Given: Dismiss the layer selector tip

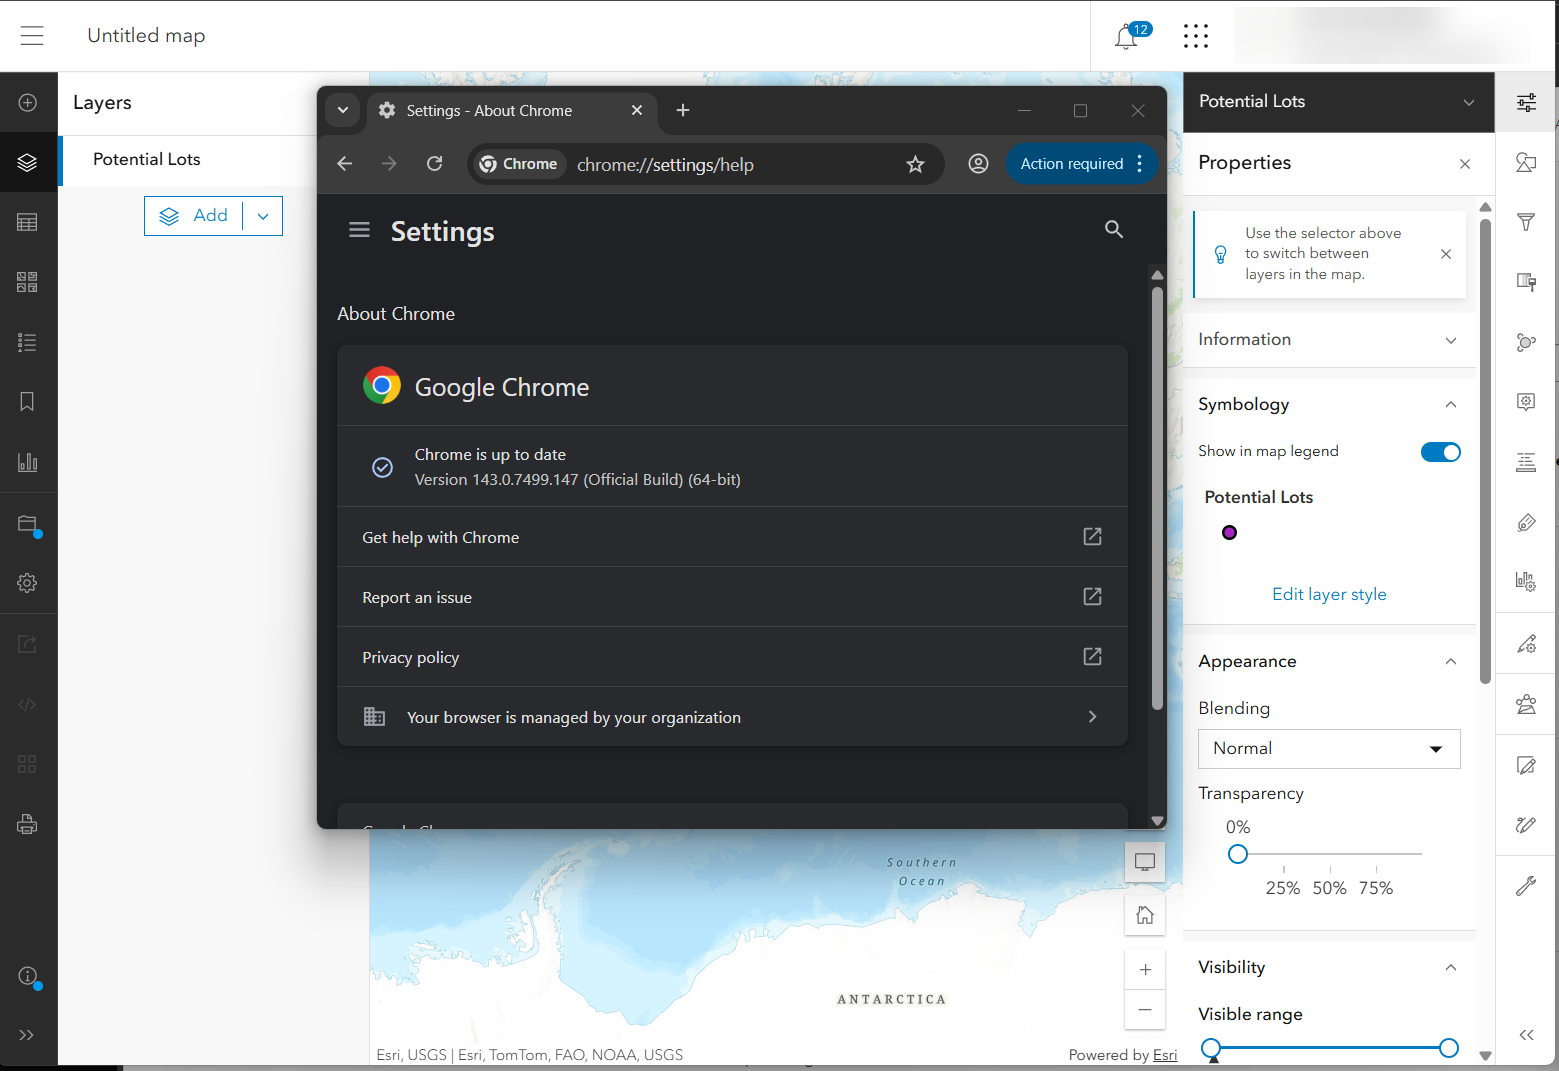Looking at the screenshot, I should click(x=1446, y=254).
